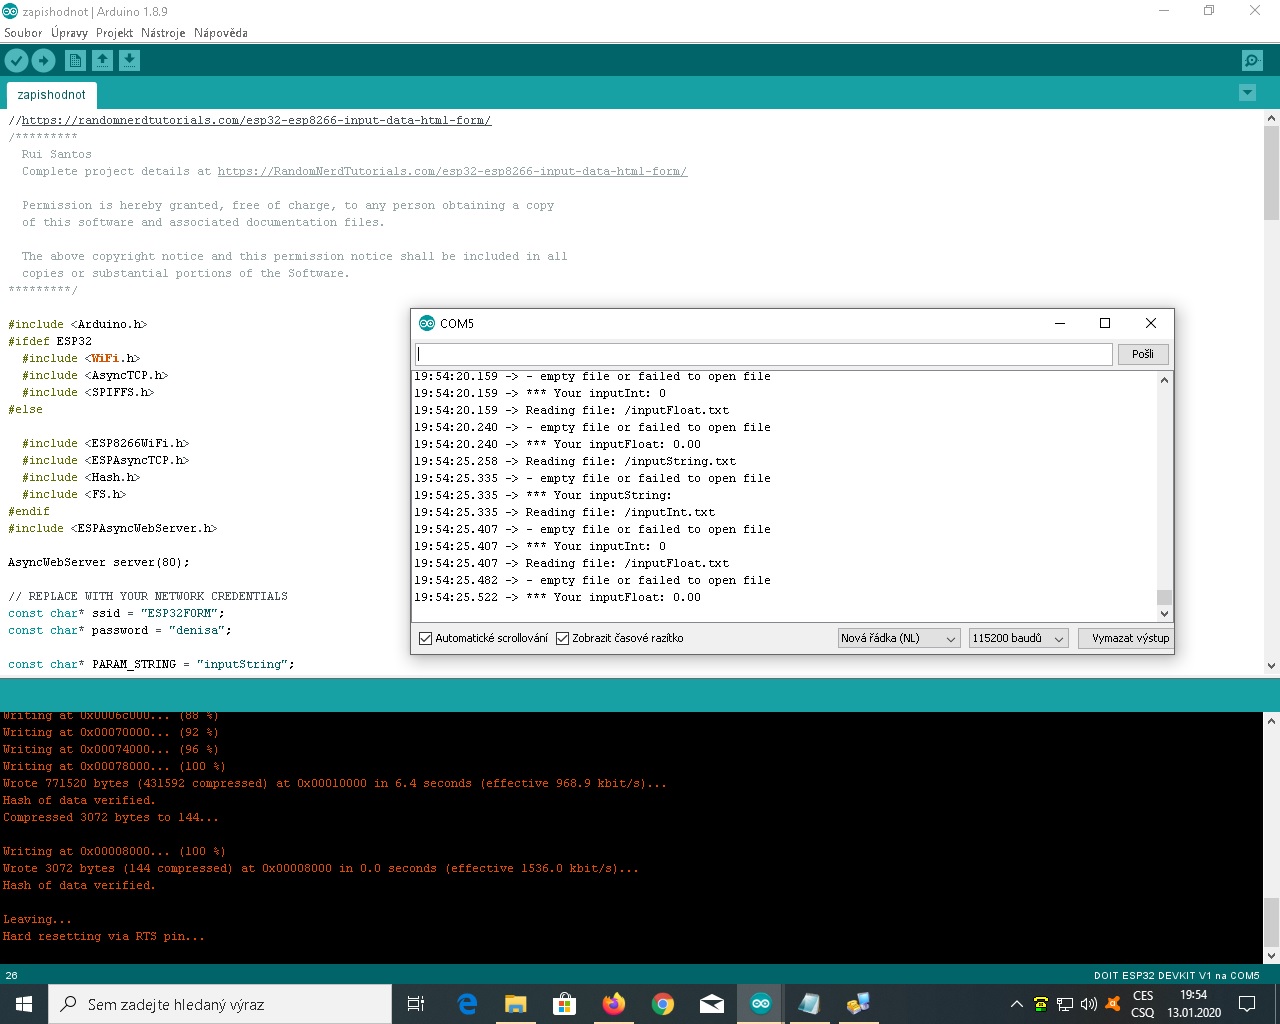The height and width of the screenshot is (1024, 1280).
Task: Launch Chrome from the taskbar
Action: tap(662, 1003)
